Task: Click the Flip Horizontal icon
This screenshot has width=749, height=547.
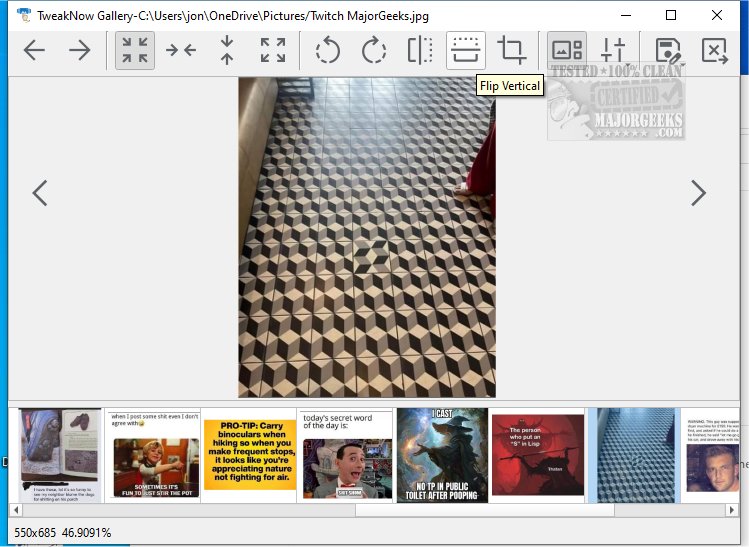Action: click(x=420, y=51)
